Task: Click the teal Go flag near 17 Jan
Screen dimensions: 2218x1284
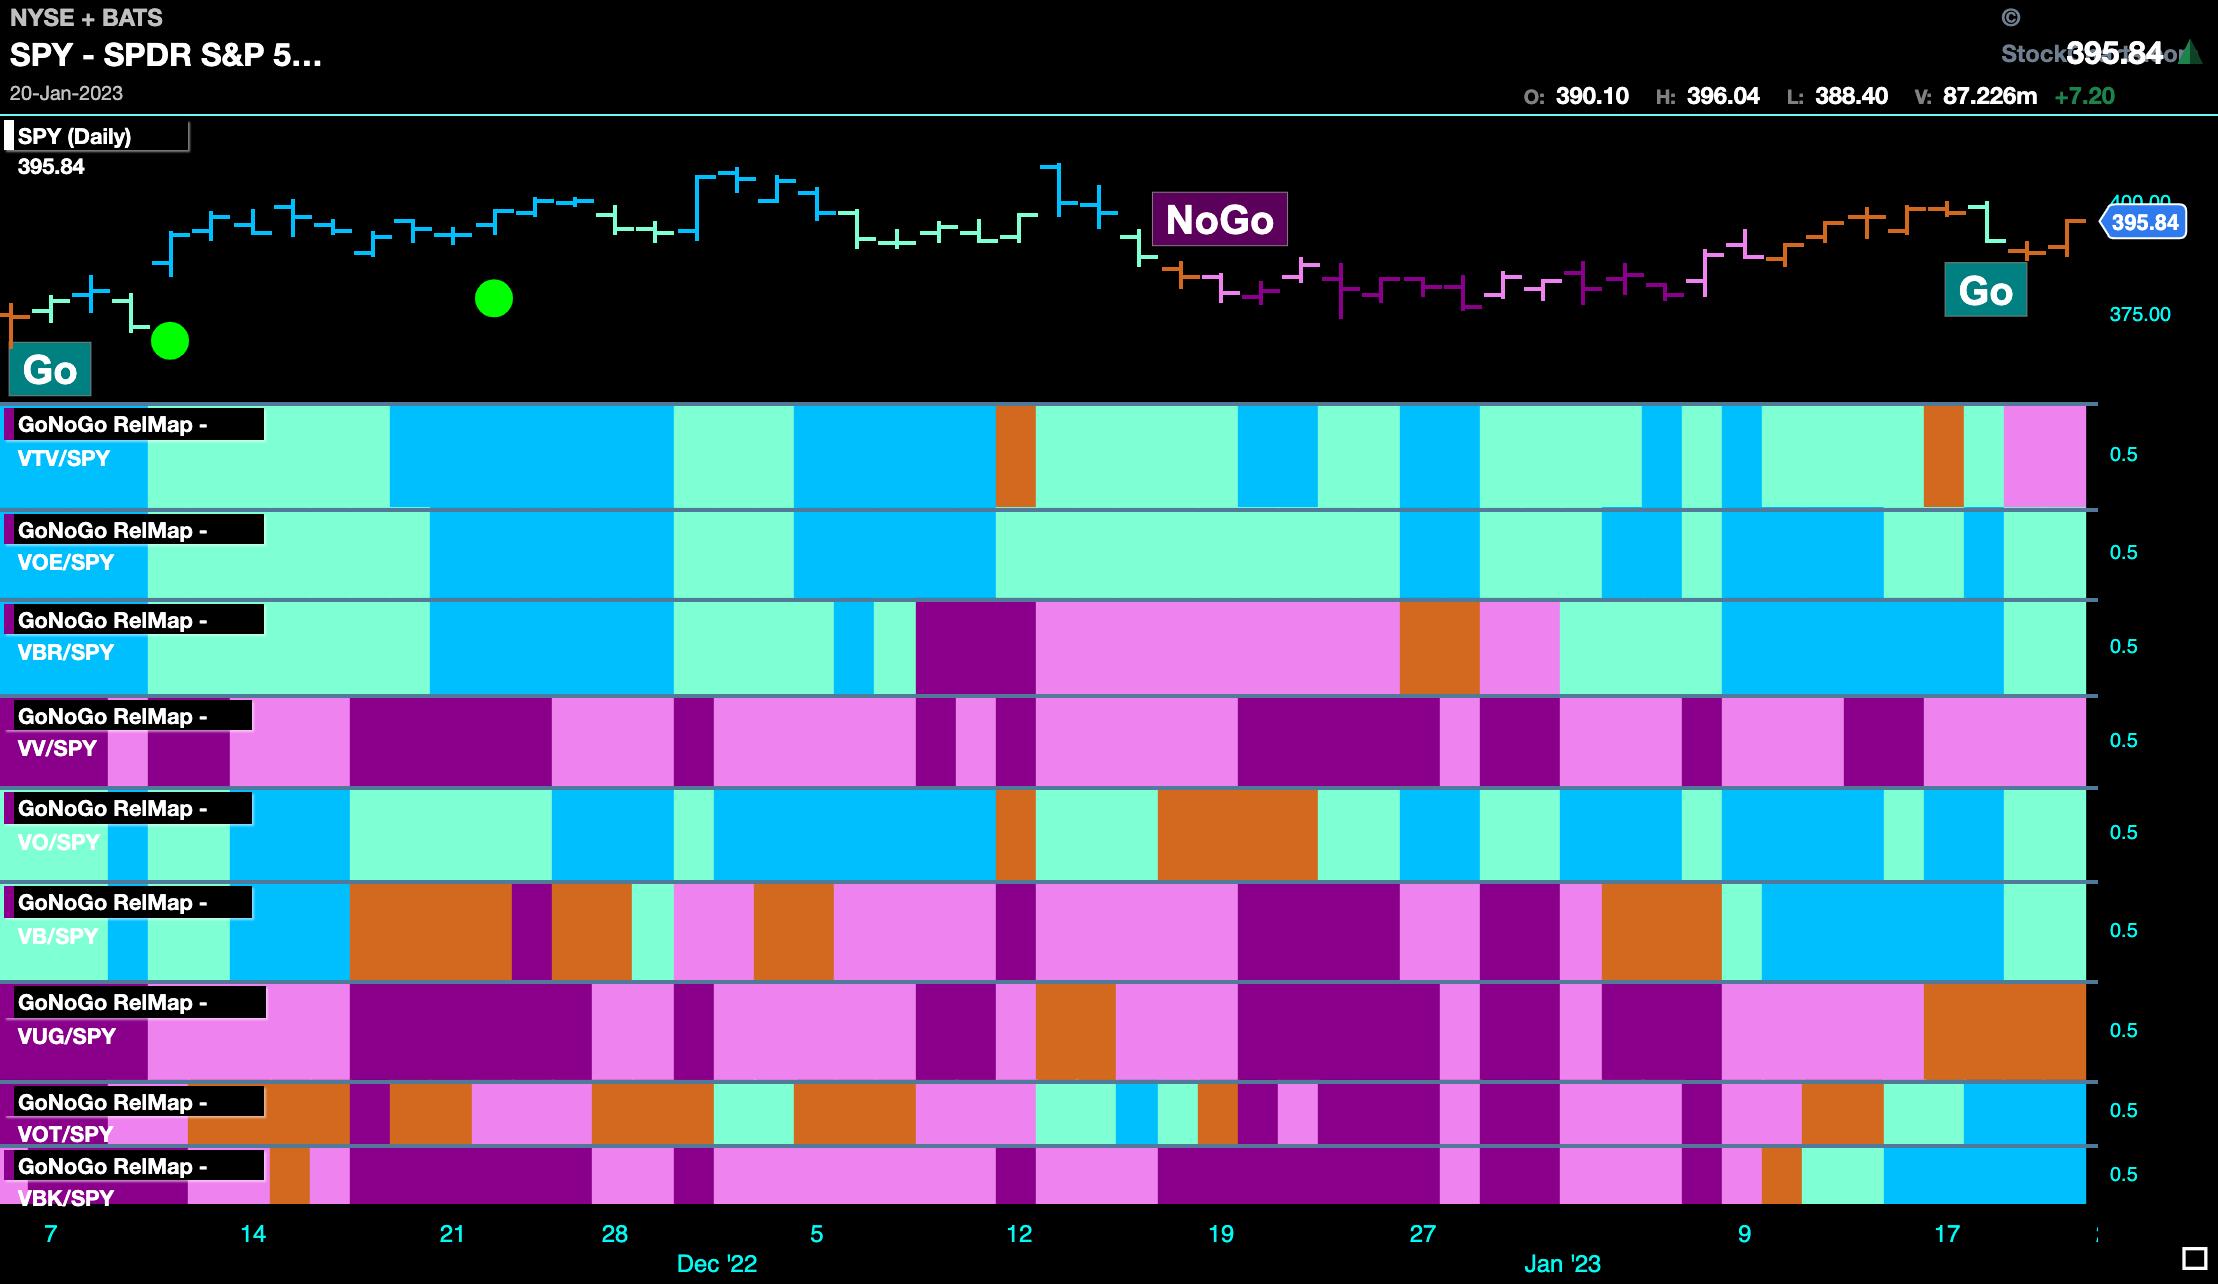Action: pyautogui.click(x=1985, y=291)
